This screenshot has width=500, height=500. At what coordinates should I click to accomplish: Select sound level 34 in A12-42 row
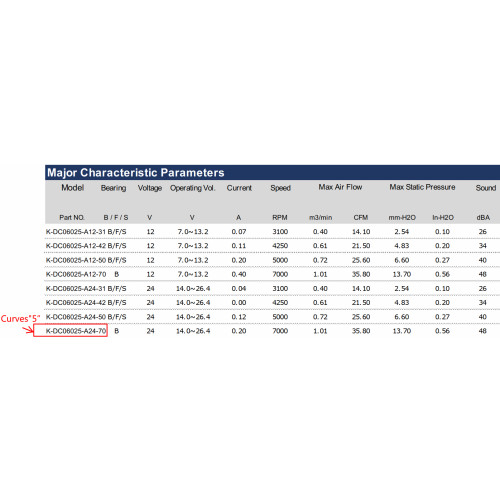pyautogui.click(x=483, y=246)
